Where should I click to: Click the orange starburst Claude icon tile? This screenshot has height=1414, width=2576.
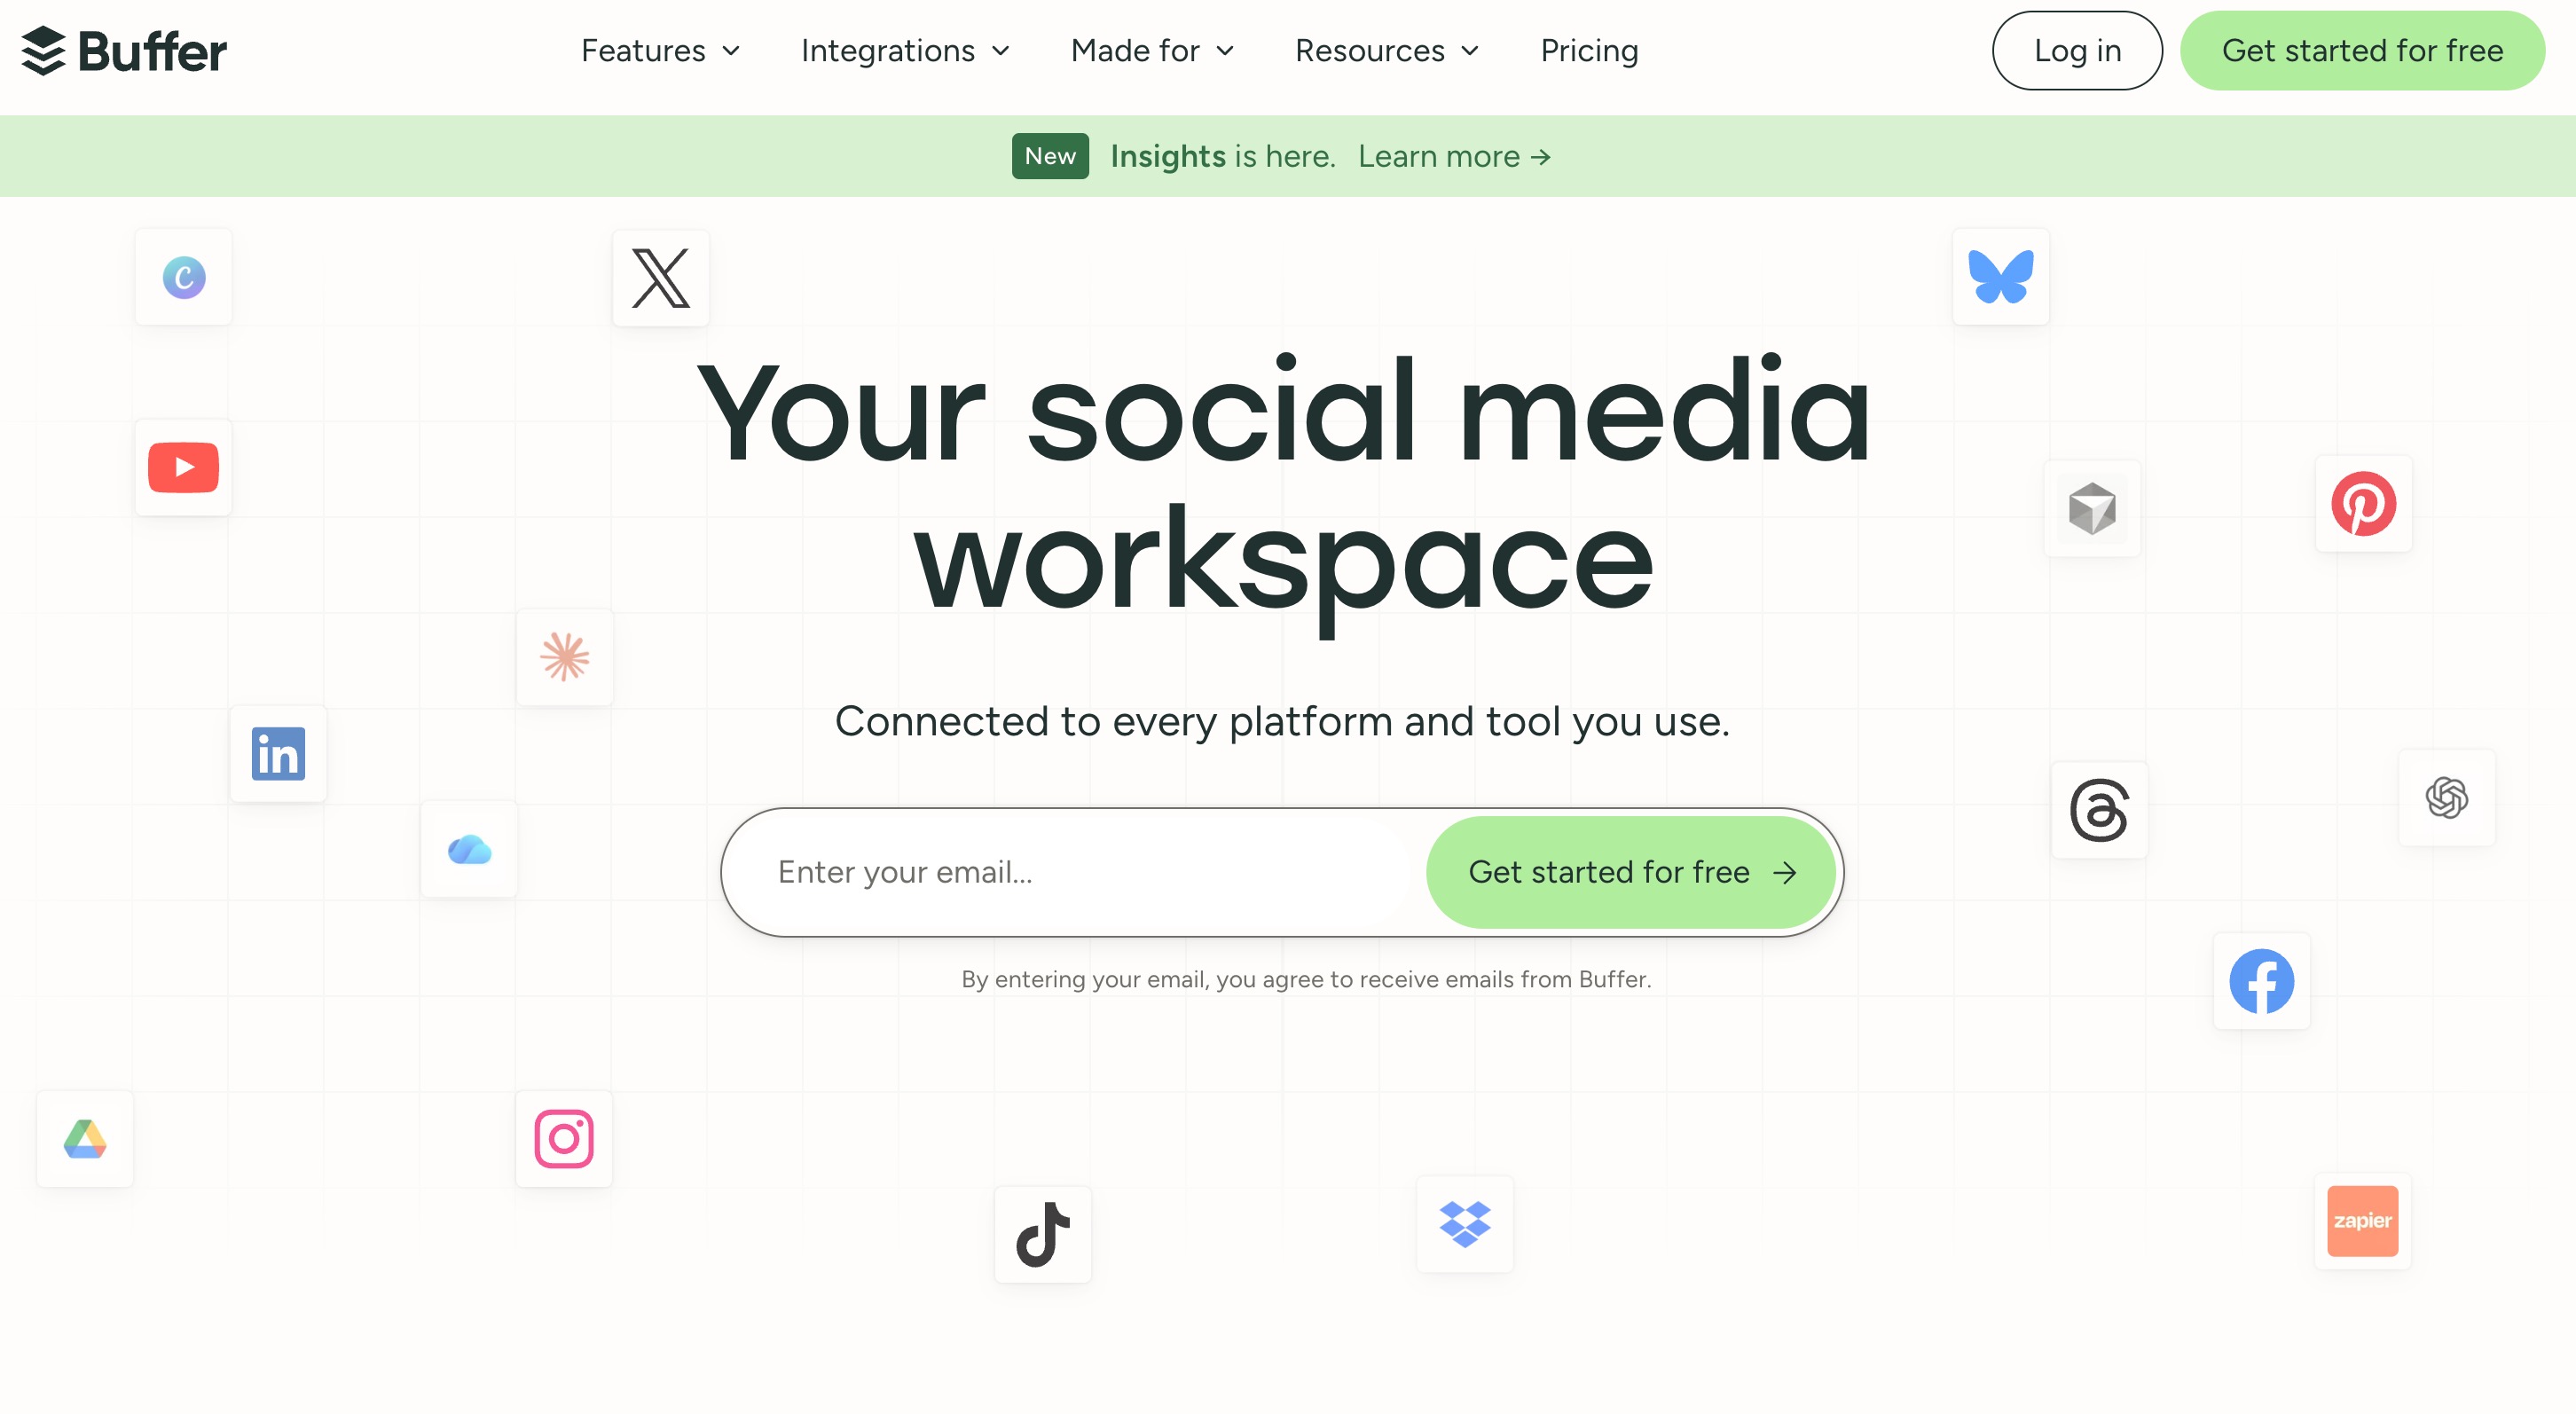(x=565, y=657)
